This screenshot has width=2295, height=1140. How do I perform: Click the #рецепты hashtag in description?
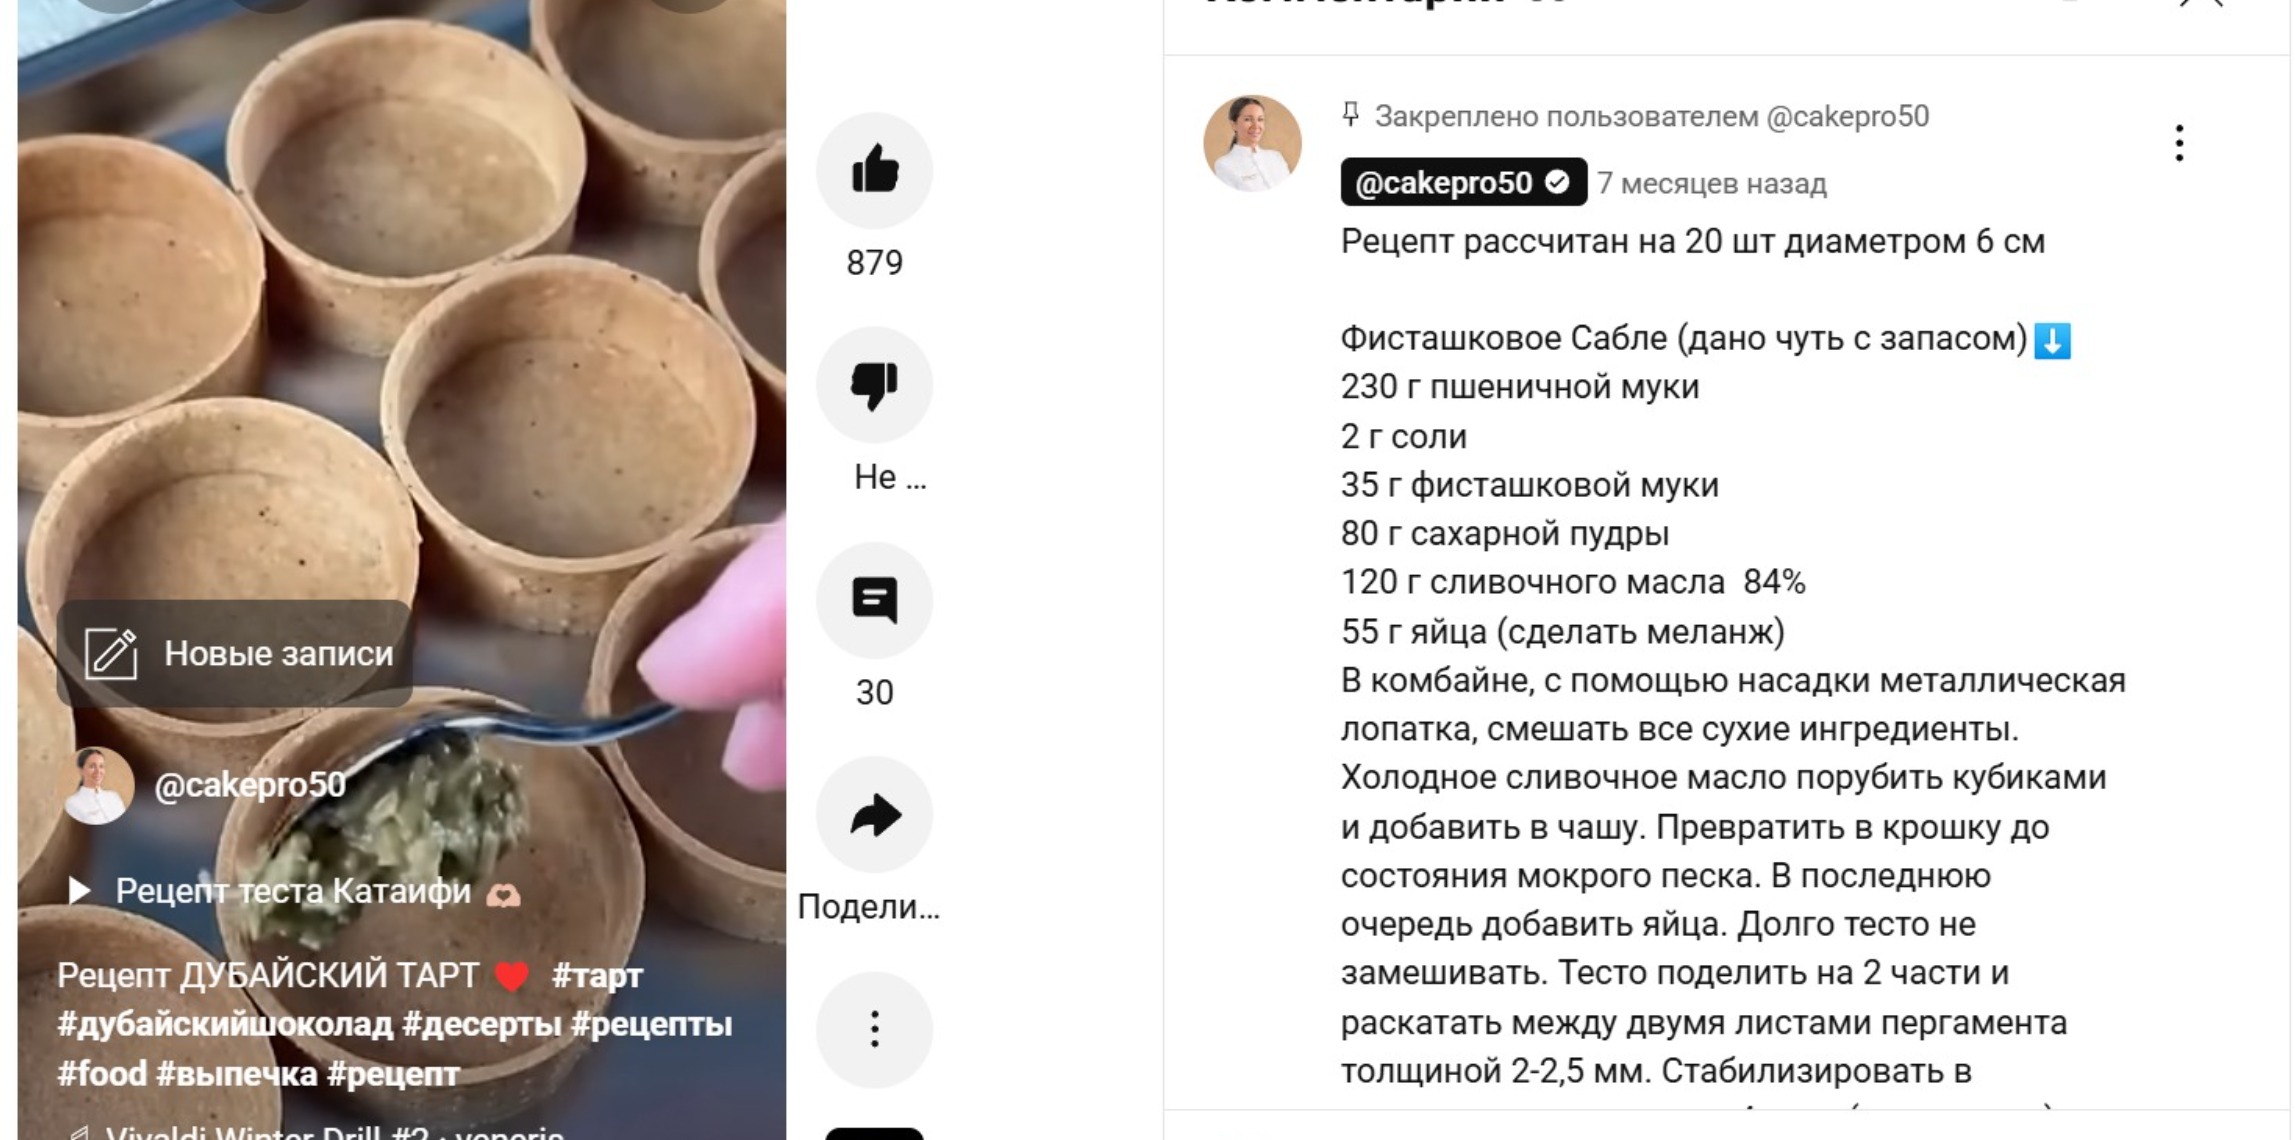tap(651, 1024)
